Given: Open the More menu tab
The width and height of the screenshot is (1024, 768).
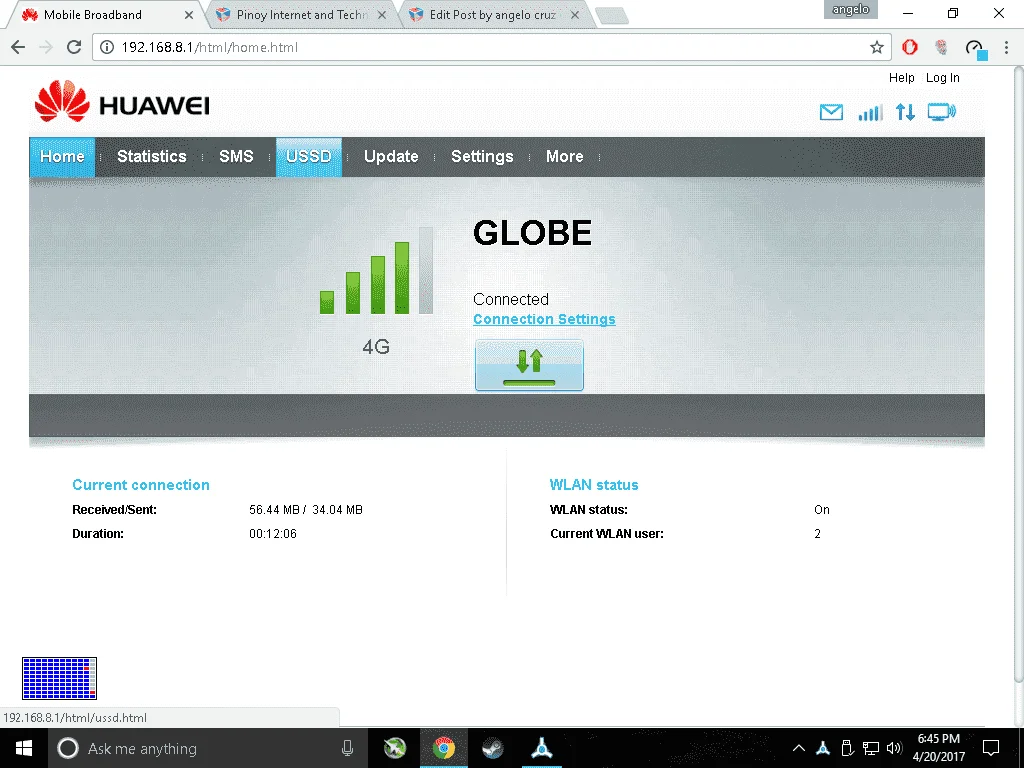Looking at the screenshot, I should click(564, 157).
